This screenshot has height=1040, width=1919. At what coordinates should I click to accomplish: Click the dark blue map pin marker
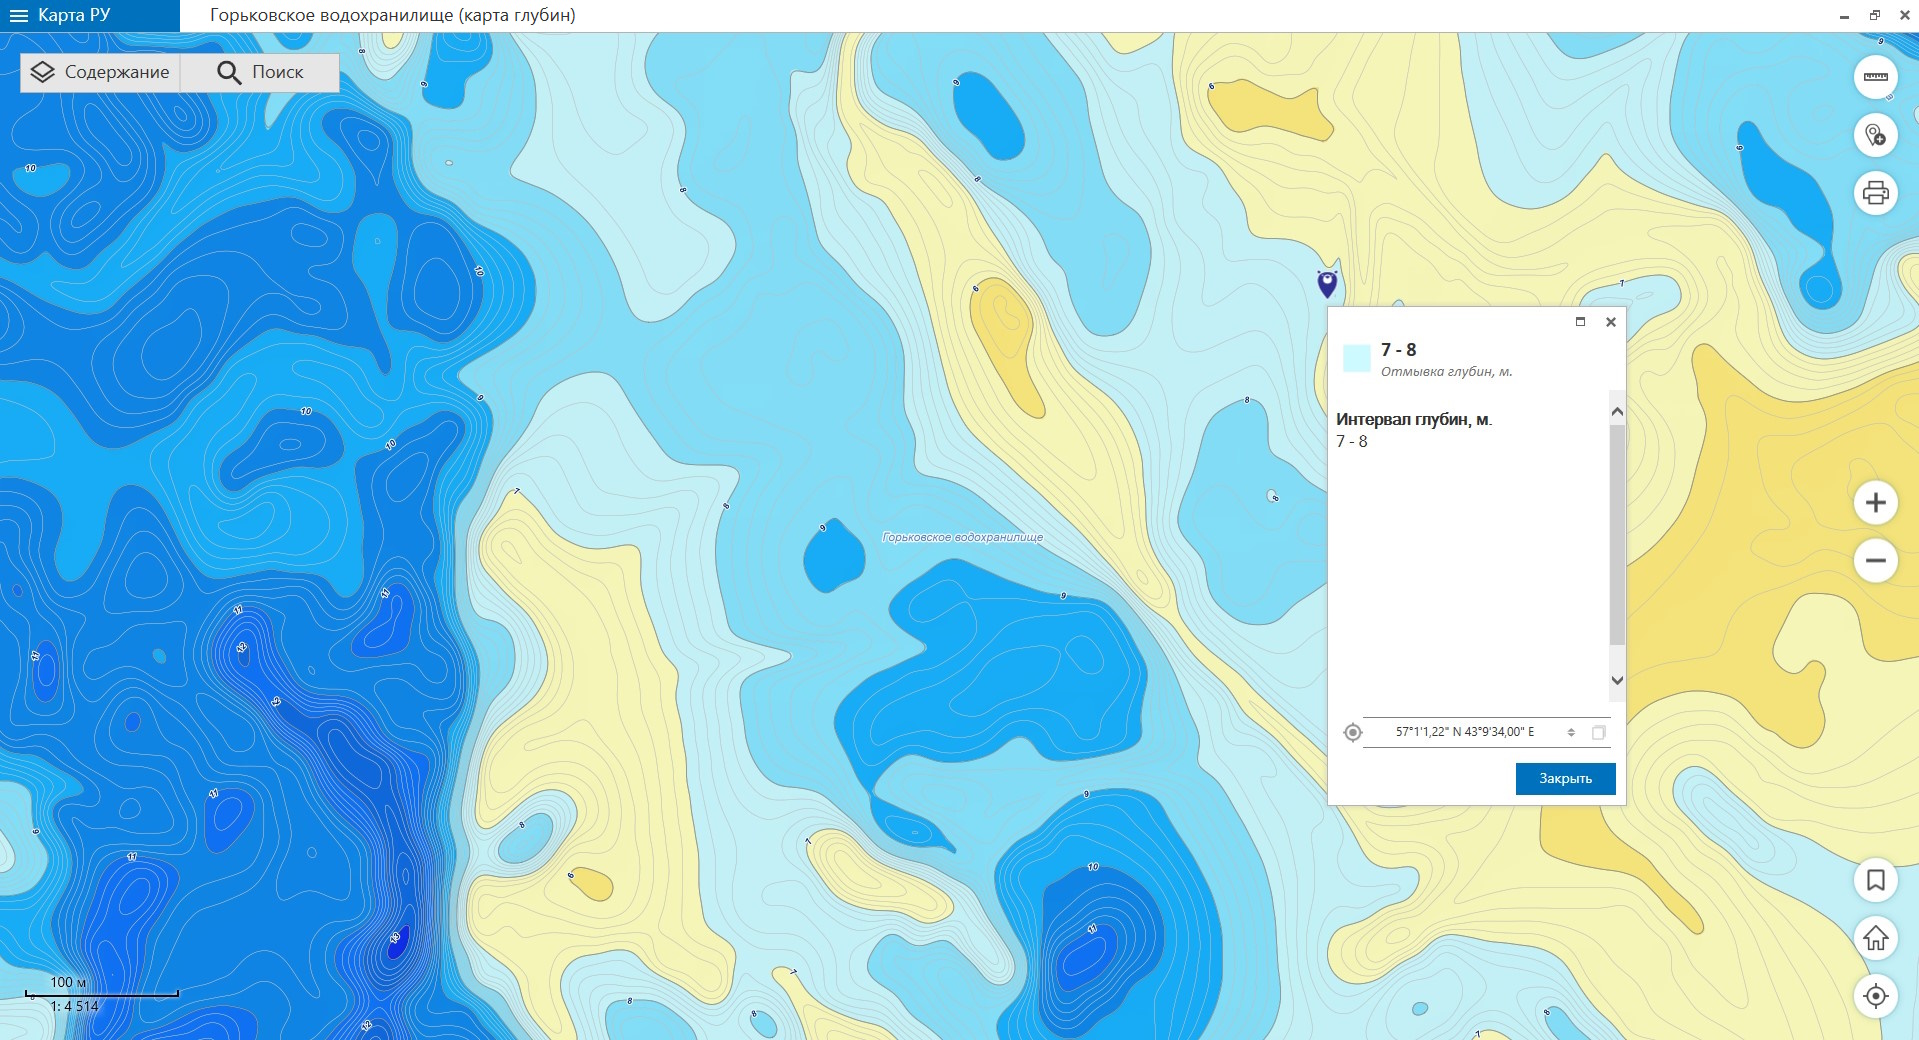point(1327,283)
